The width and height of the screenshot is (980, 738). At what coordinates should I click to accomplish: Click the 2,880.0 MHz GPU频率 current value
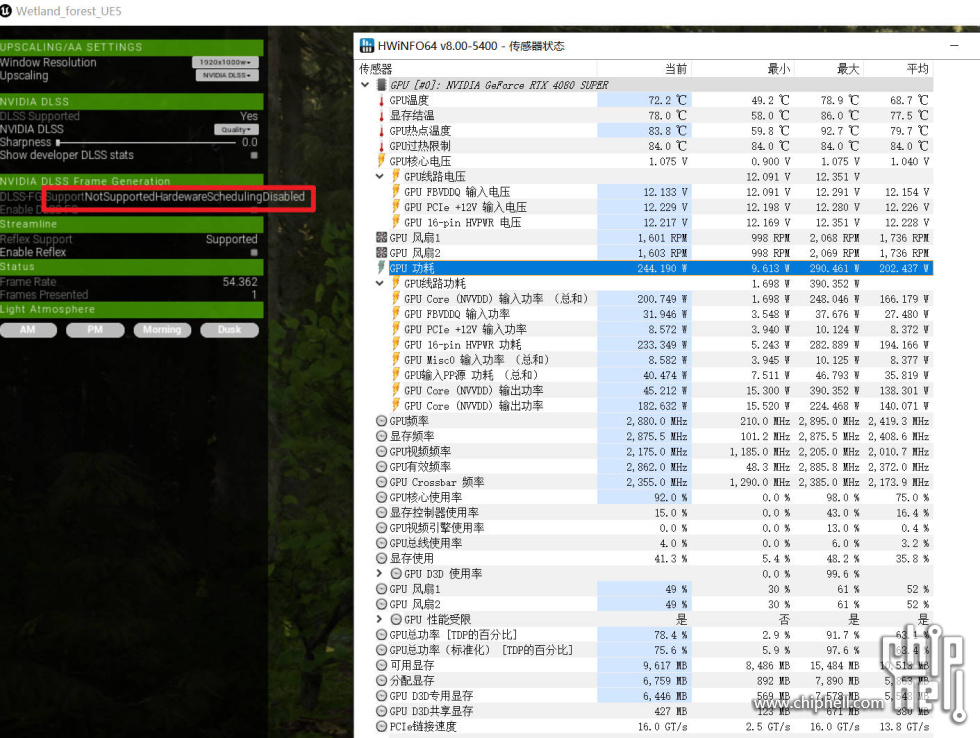coord(656,421)
